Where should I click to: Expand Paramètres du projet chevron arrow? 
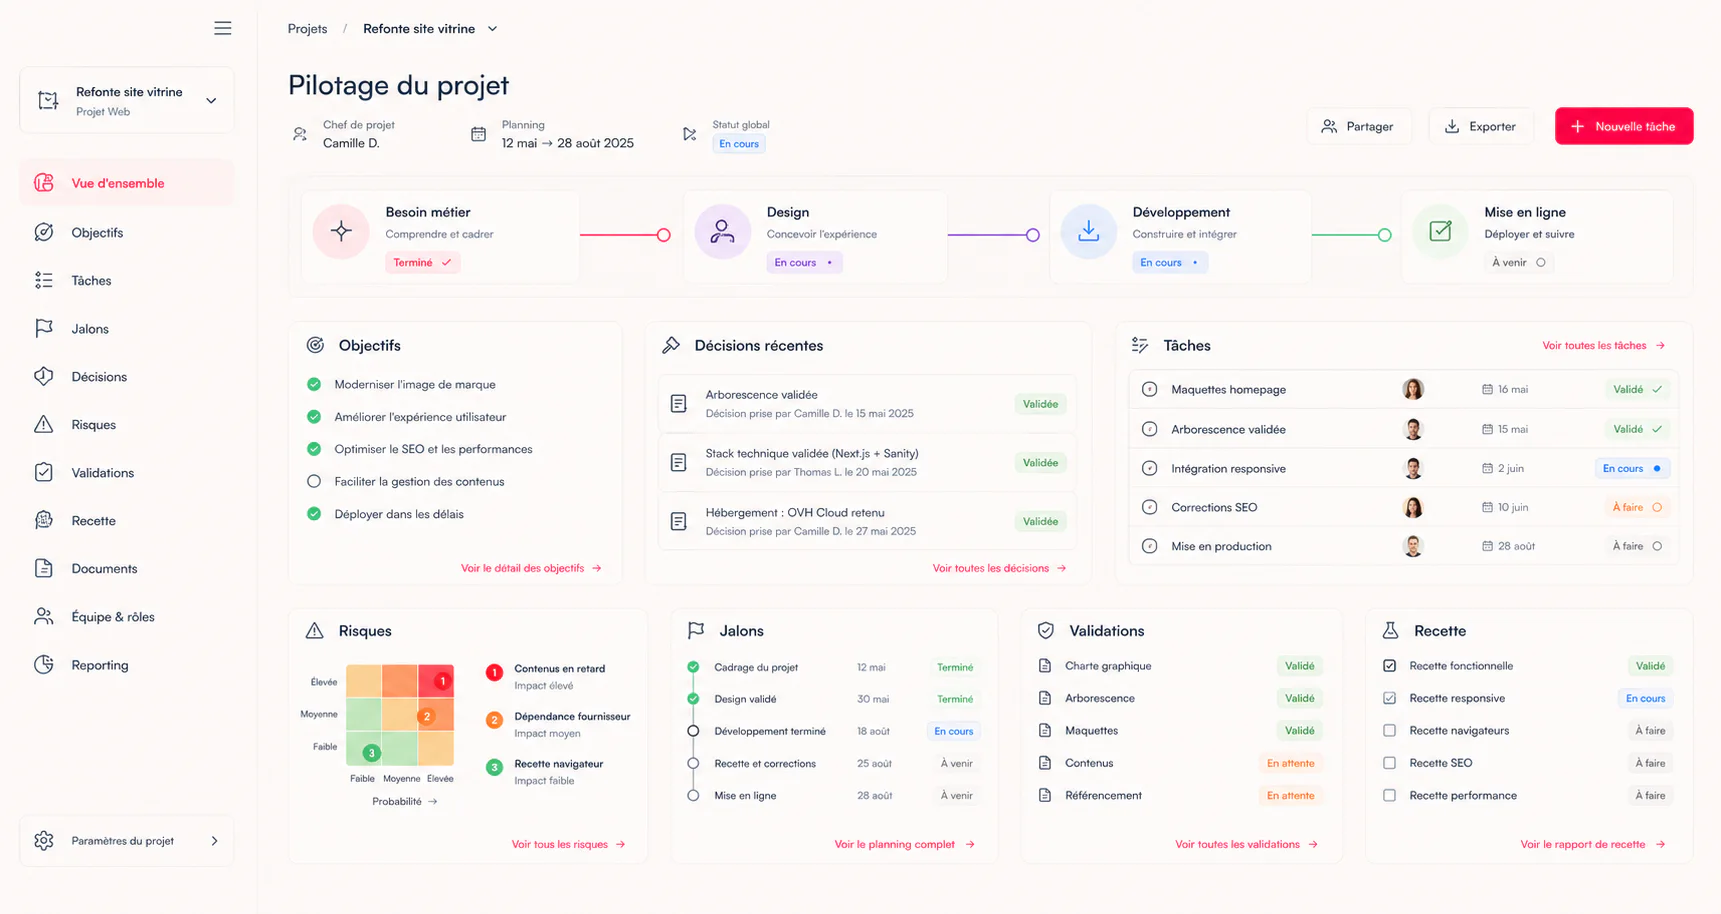tap(214, 841)
